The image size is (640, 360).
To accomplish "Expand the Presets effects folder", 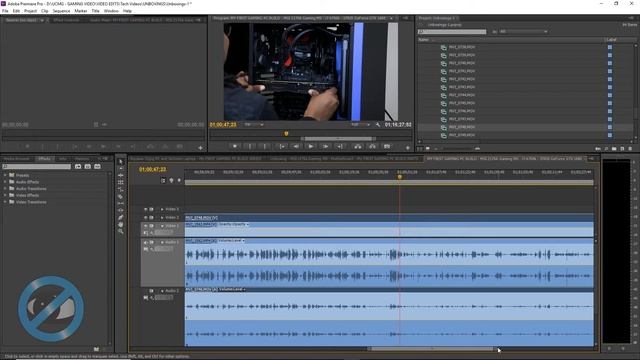I will click(5, 175).
